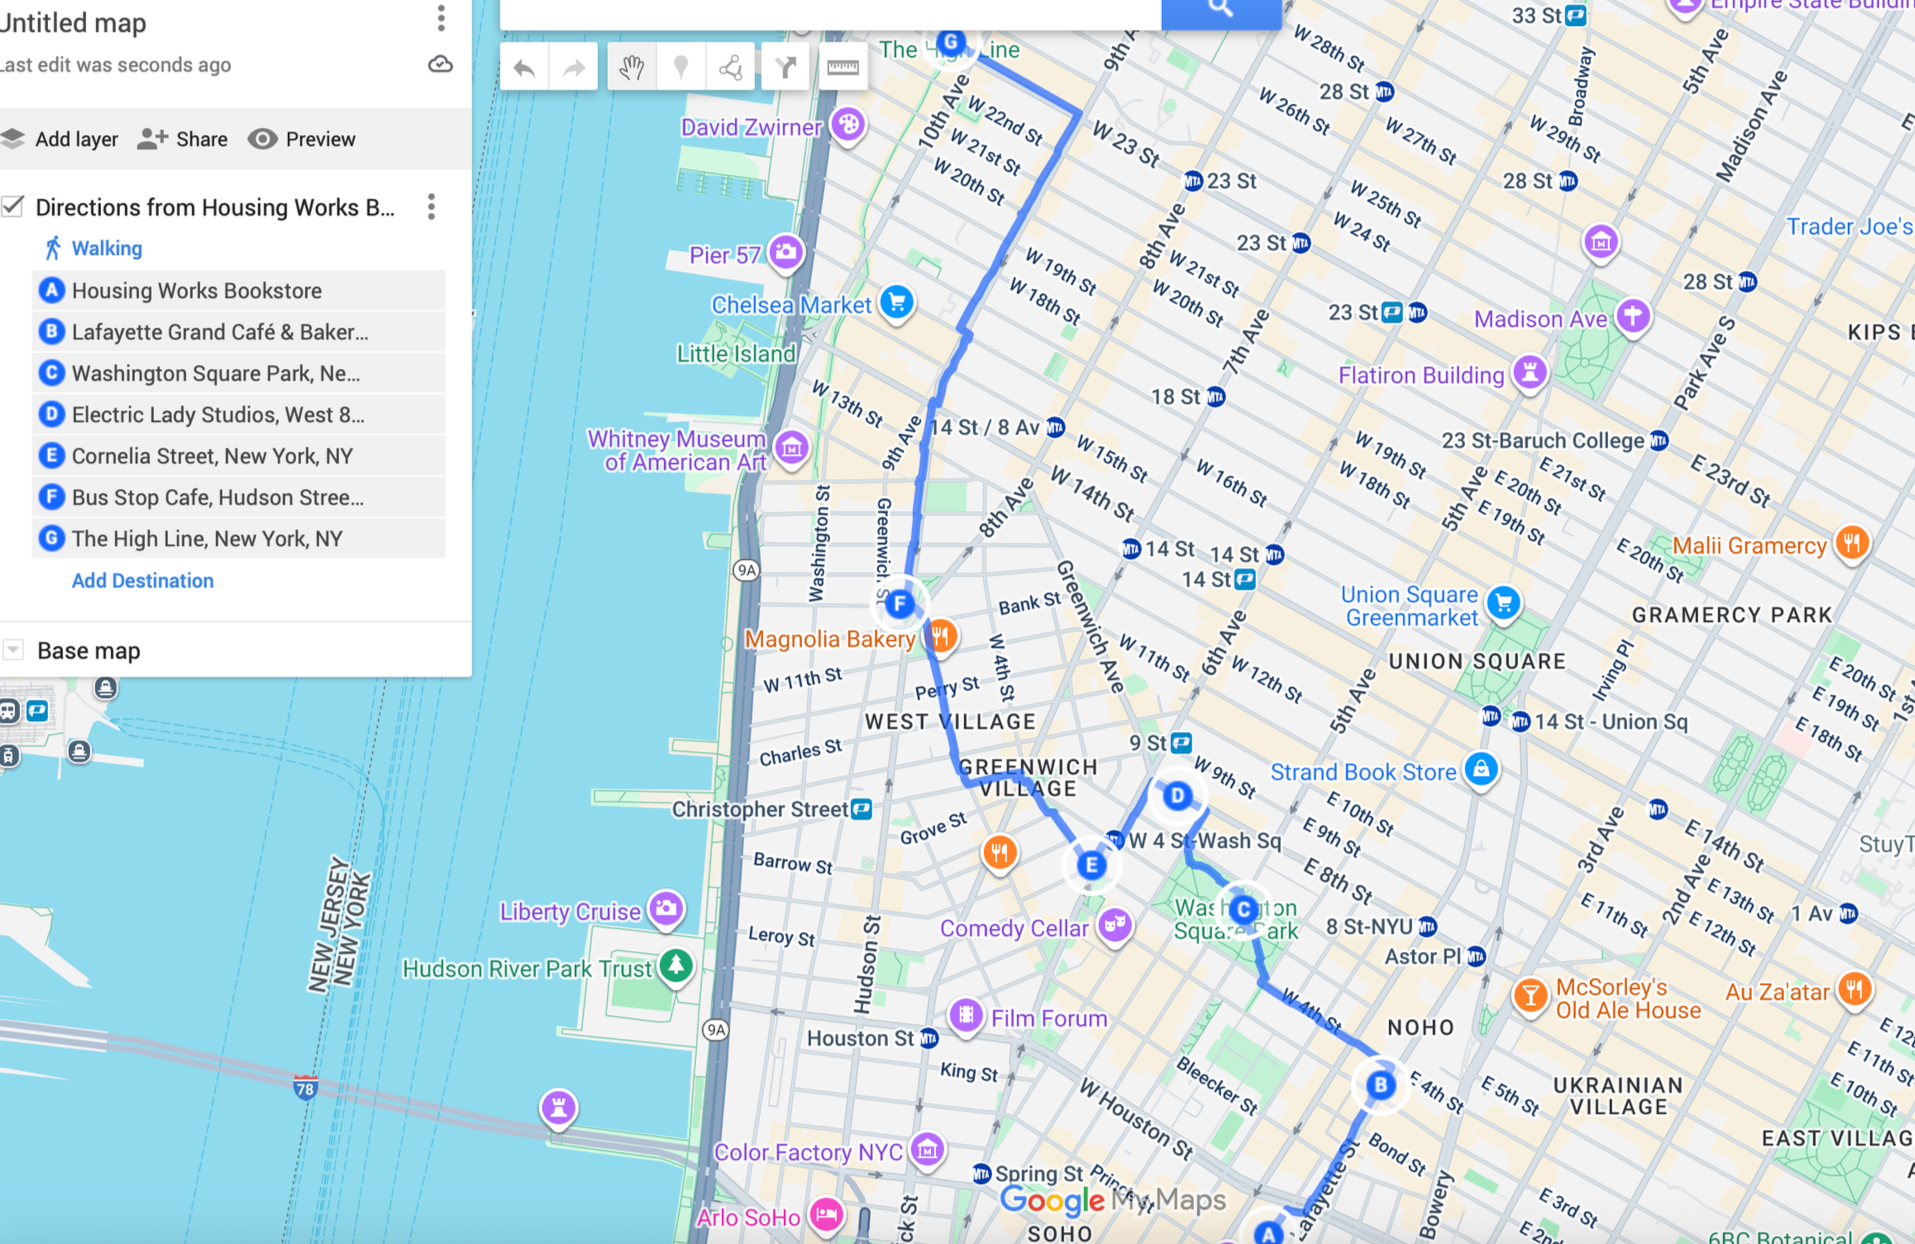This screenshot has width=1915, height=1244.
Task: Click the search input field
Action: (x=830, y=12)
